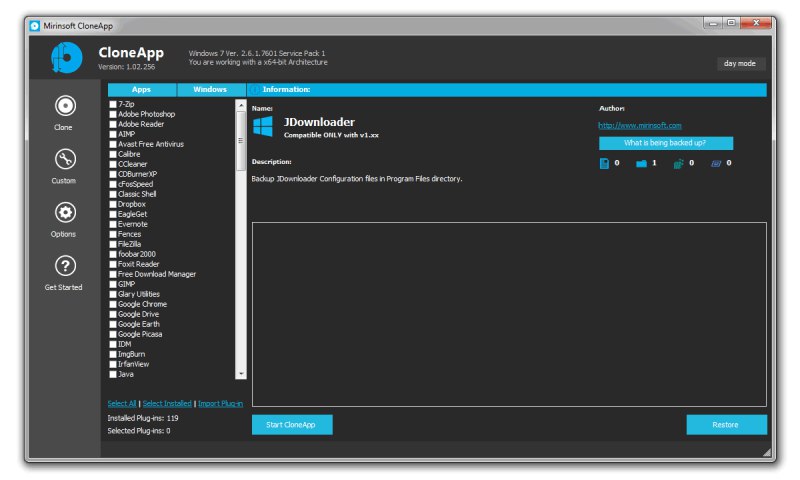Select Free Download Manager in the list
The width and height of the screenshot is (800, 480).
[x=157, y=274]
